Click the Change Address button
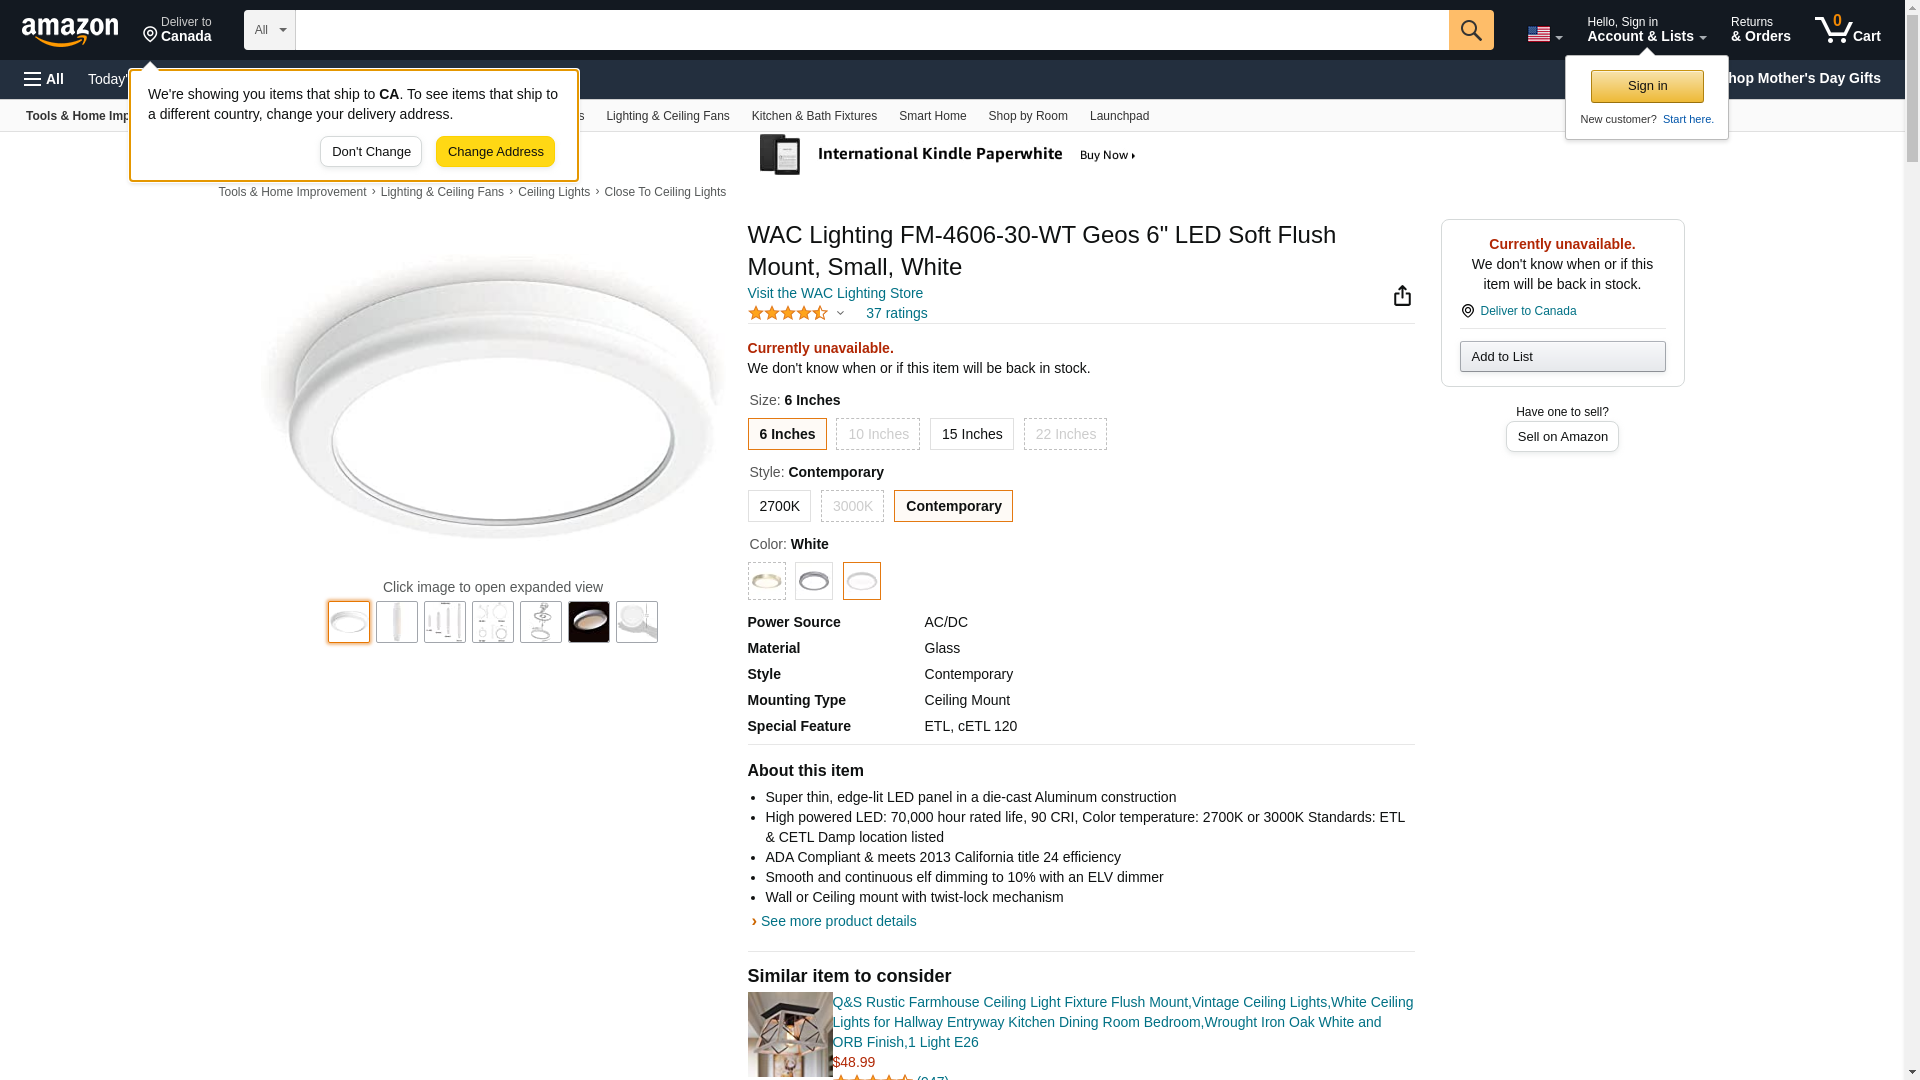The image size is (1920, 1080). point(495,152)
